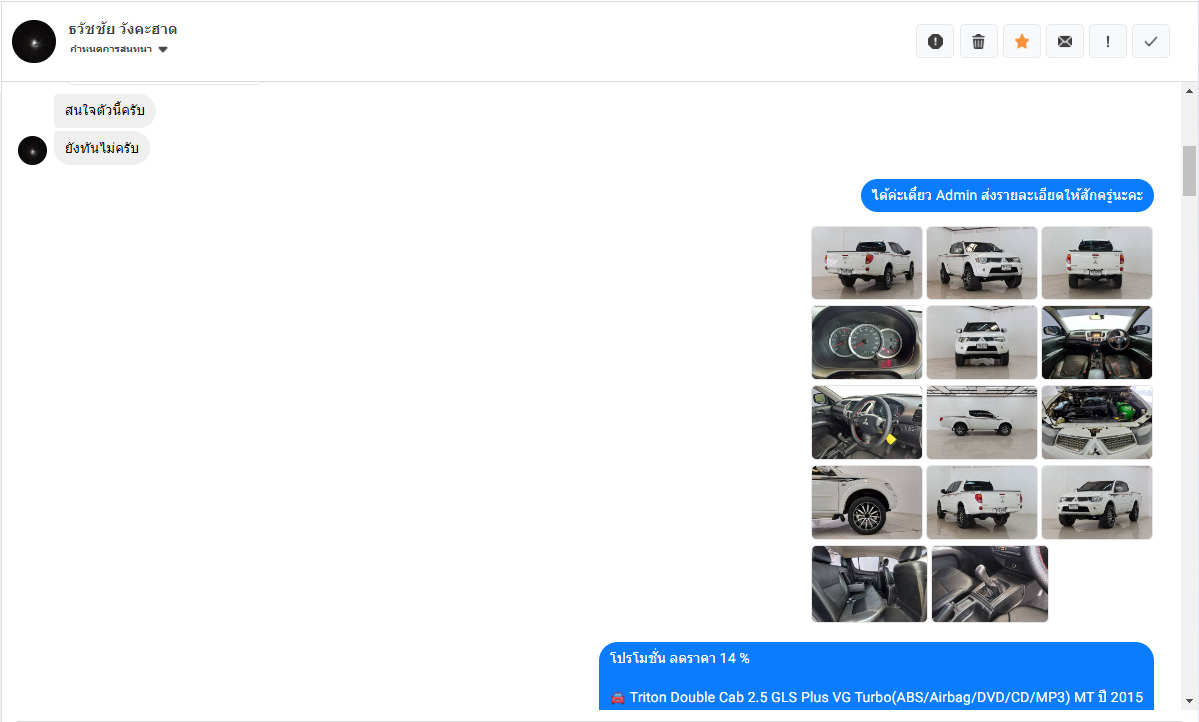Click the scrollbar down arrow
This screenshot has height=722, width=1199.
pyautogui.click(x=1189, y=701)
